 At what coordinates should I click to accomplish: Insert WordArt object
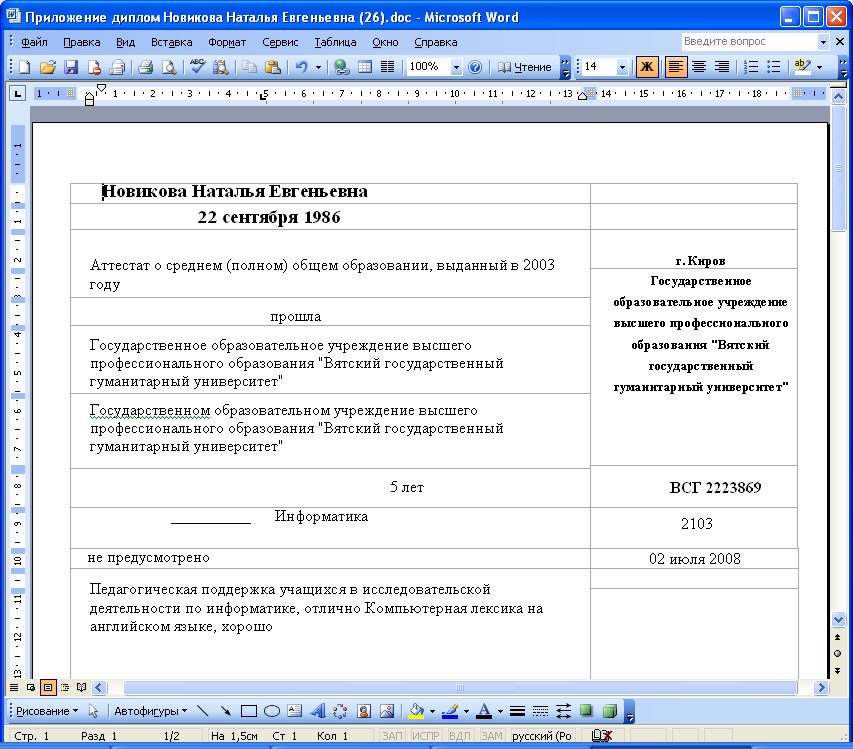318,711
